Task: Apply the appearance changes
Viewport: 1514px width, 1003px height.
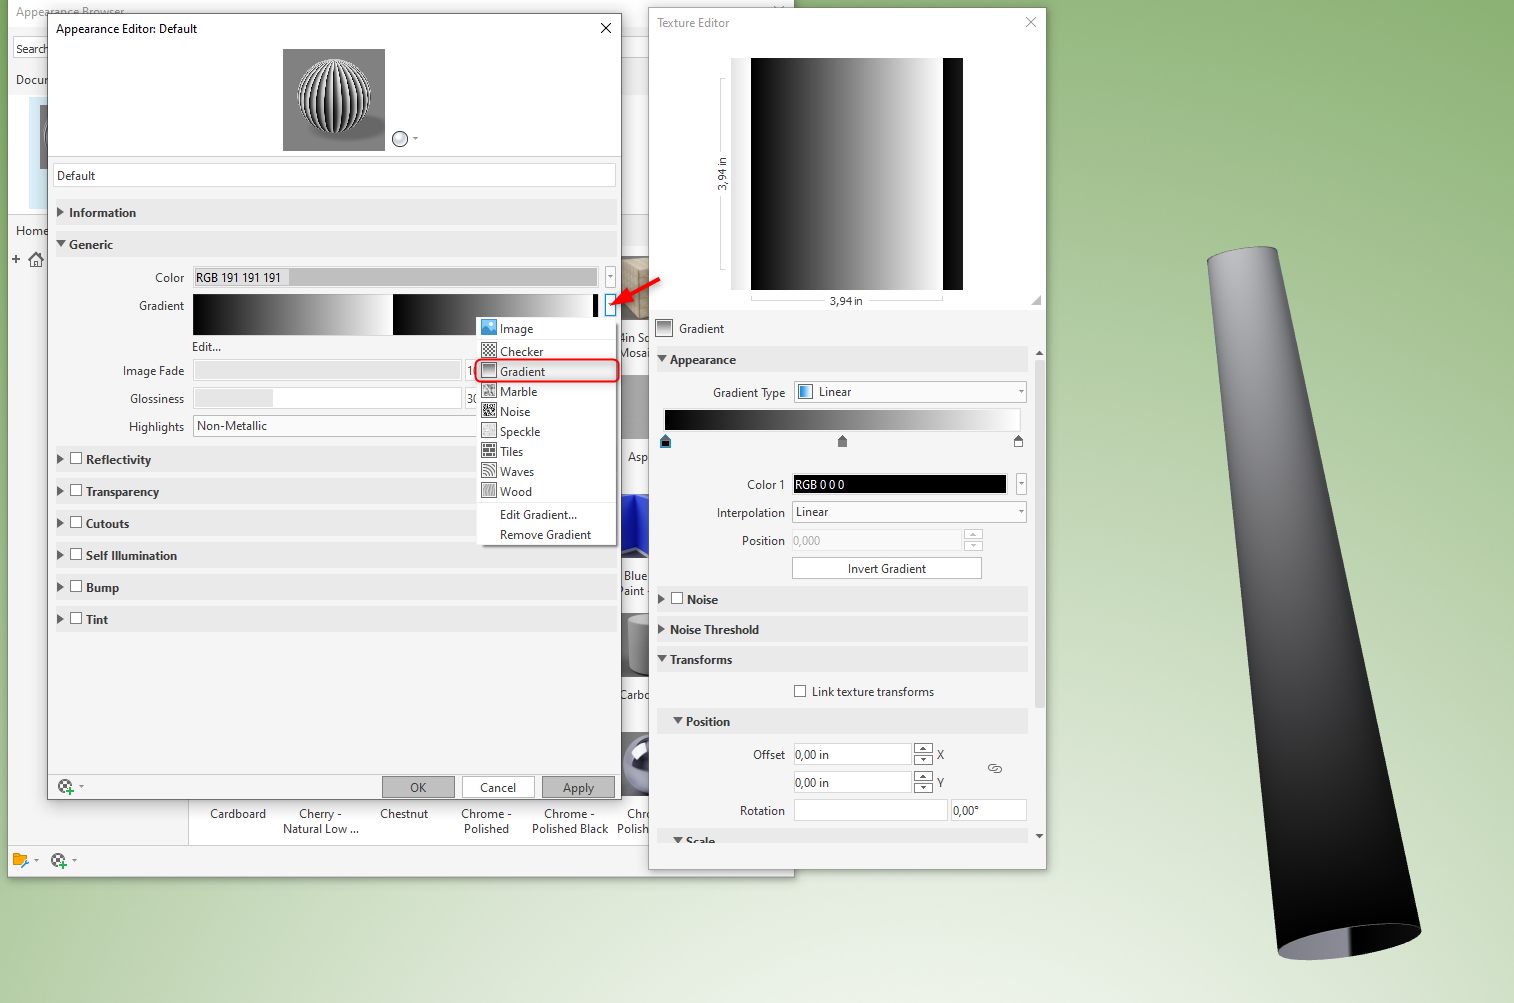Action: 578,787
